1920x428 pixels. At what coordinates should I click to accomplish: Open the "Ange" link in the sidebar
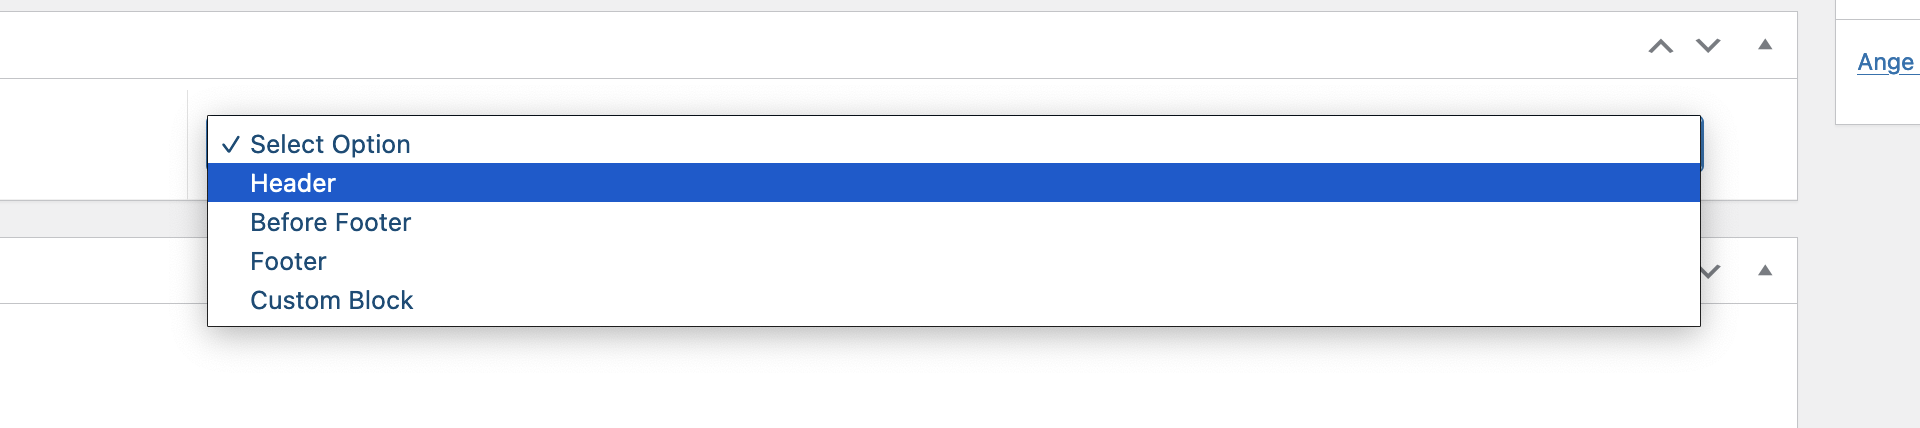(1885, 62)
